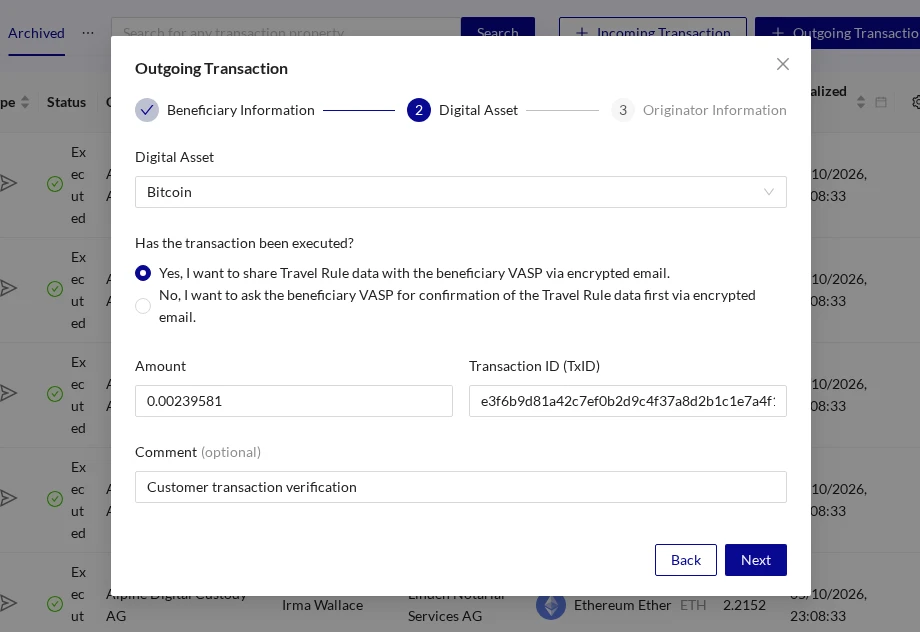Click the second row outgoing arrow icon
The image size is (920, 632).
[x=8, y=288]
